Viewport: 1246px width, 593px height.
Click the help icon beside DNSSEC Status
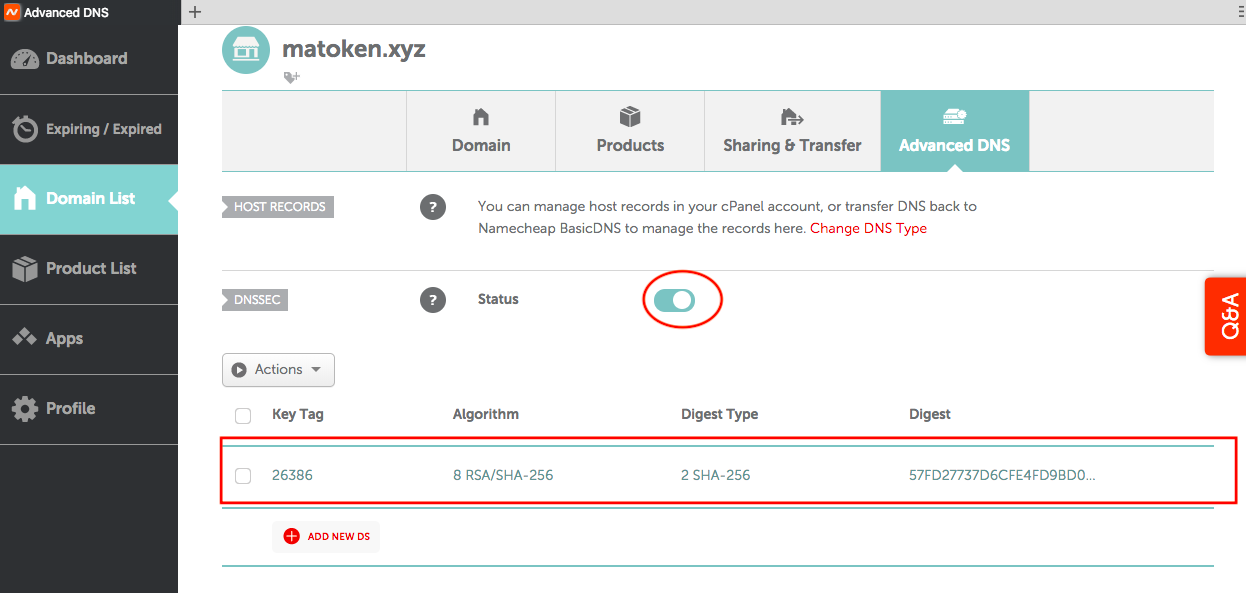pyautogui.click(x=432, y=299)
